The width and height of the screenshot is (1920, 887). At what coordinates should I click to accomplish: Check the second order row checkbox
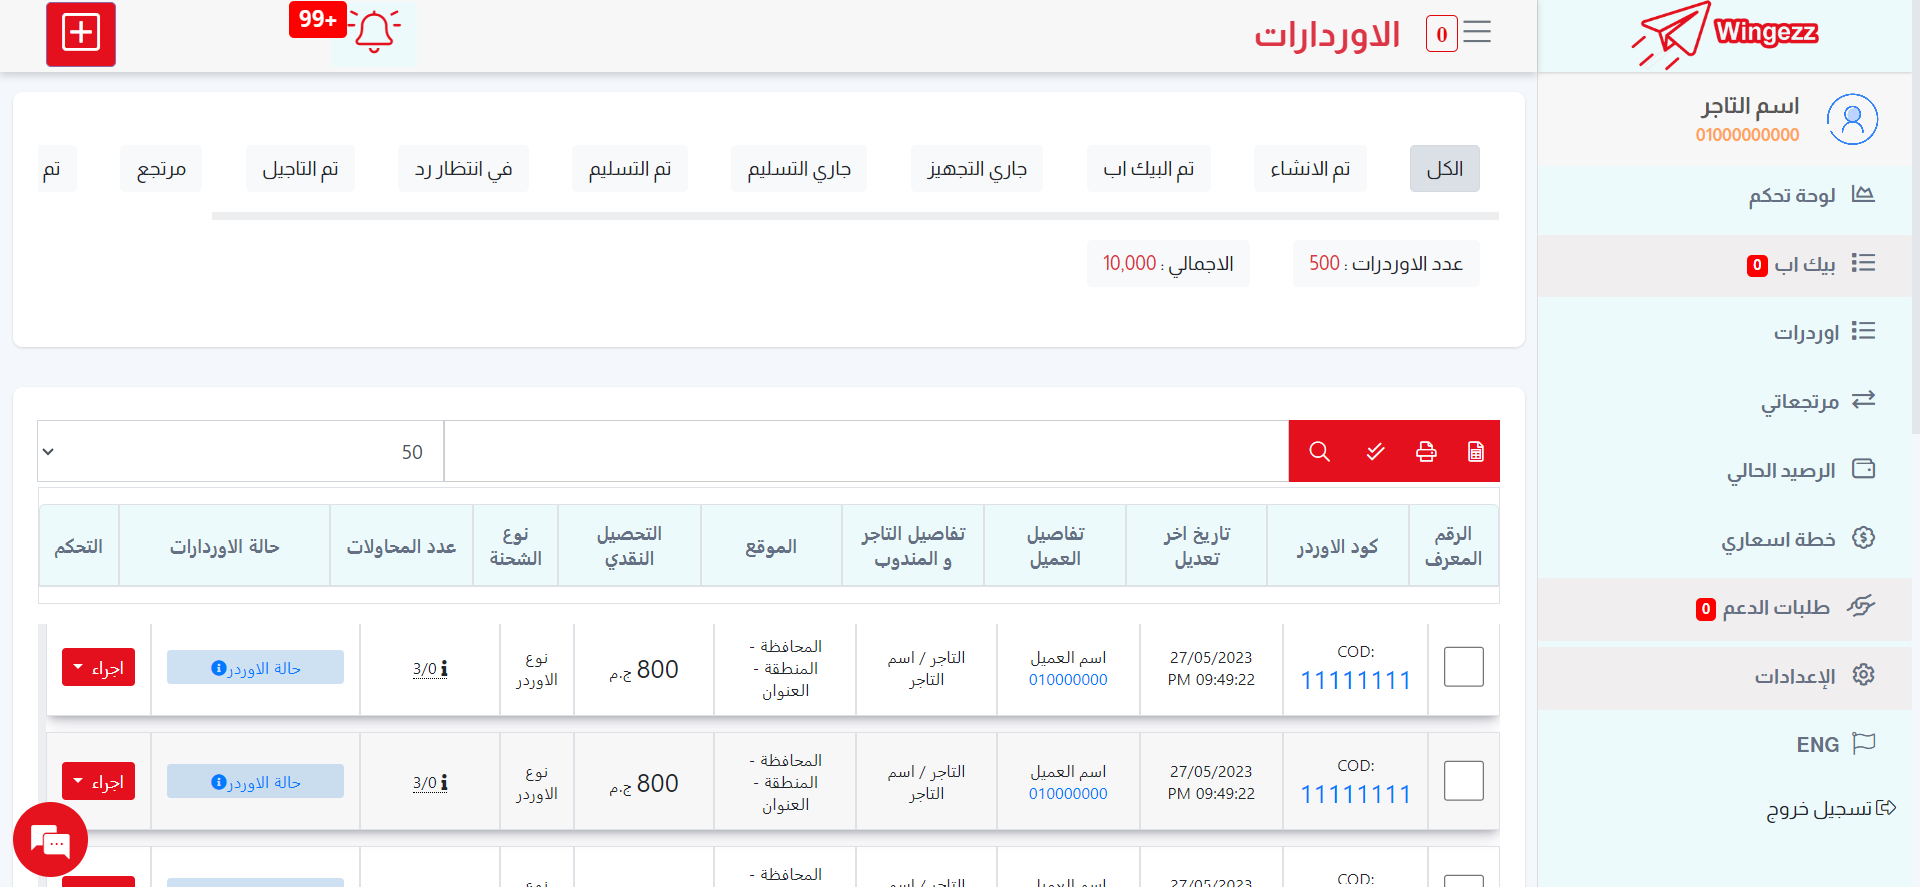[1463, 781]
